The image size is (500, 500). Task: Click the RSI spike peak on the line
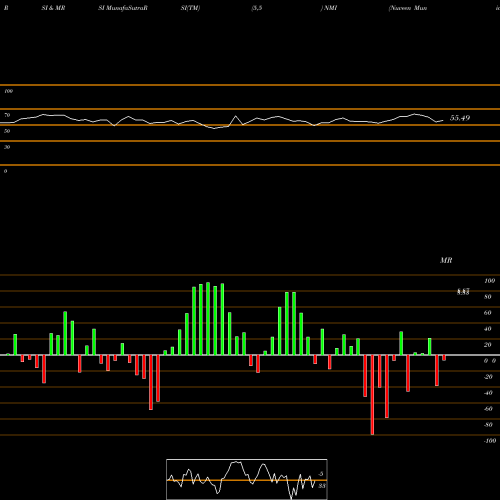[236, 116]
